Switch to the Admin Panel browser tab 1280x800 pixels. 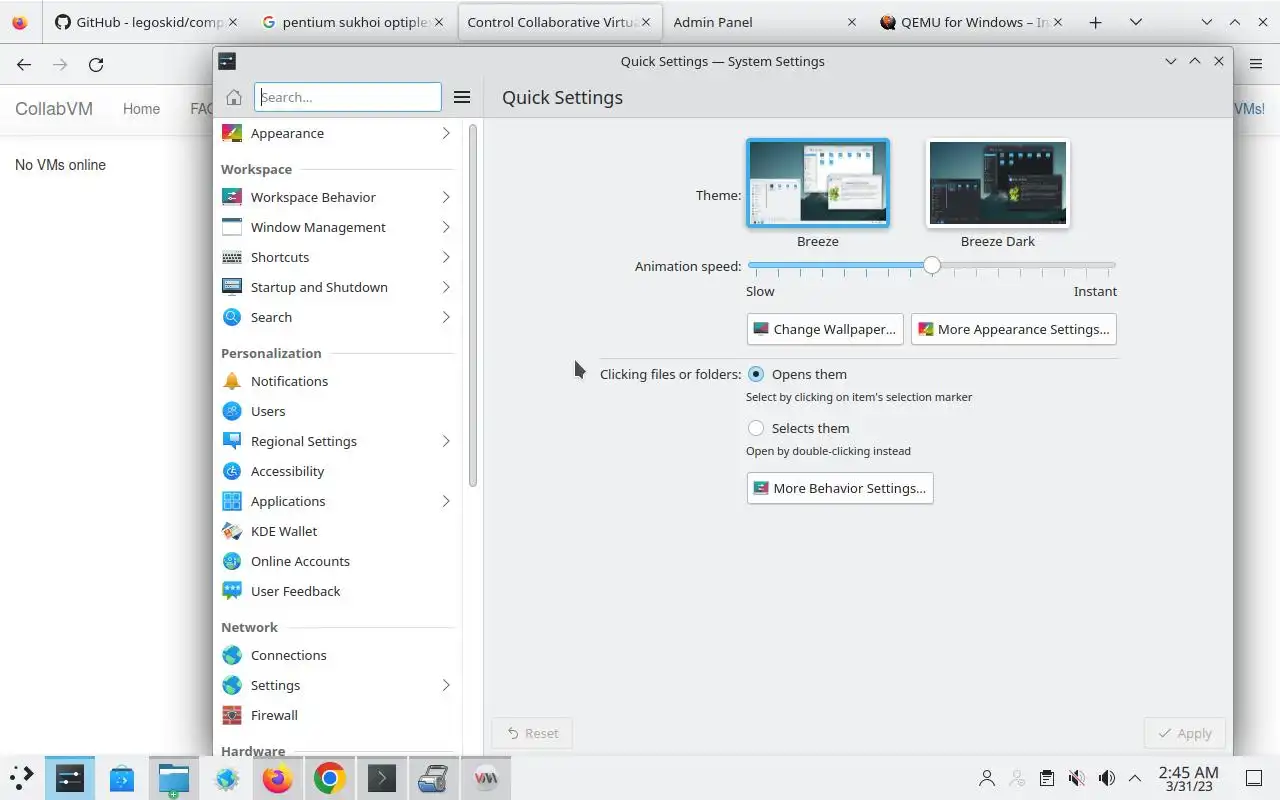point(764,22)
